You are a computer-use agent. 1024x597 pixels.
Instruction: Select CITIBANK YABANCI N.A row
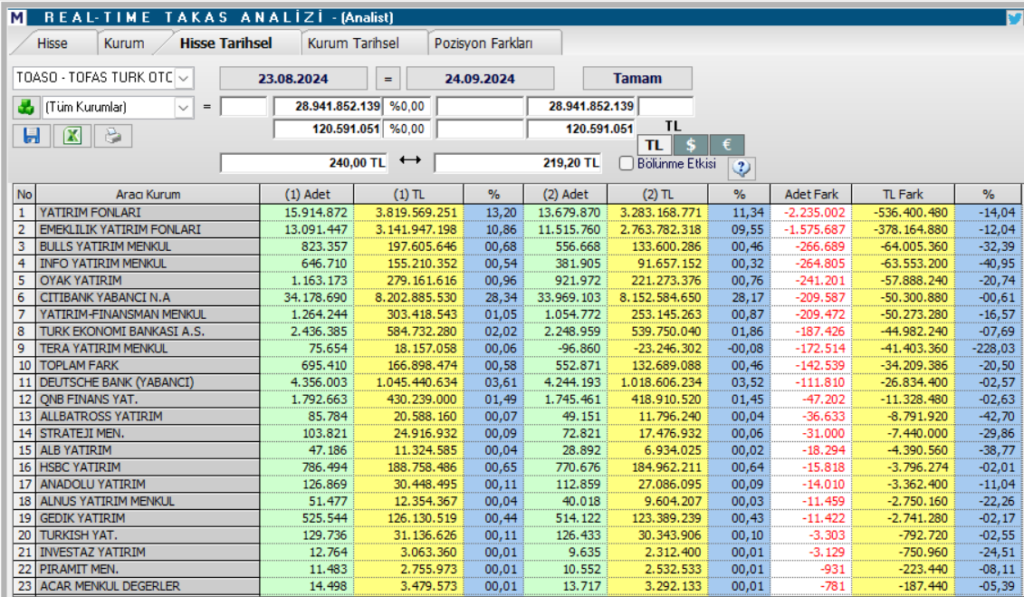[x=517, y=297]
